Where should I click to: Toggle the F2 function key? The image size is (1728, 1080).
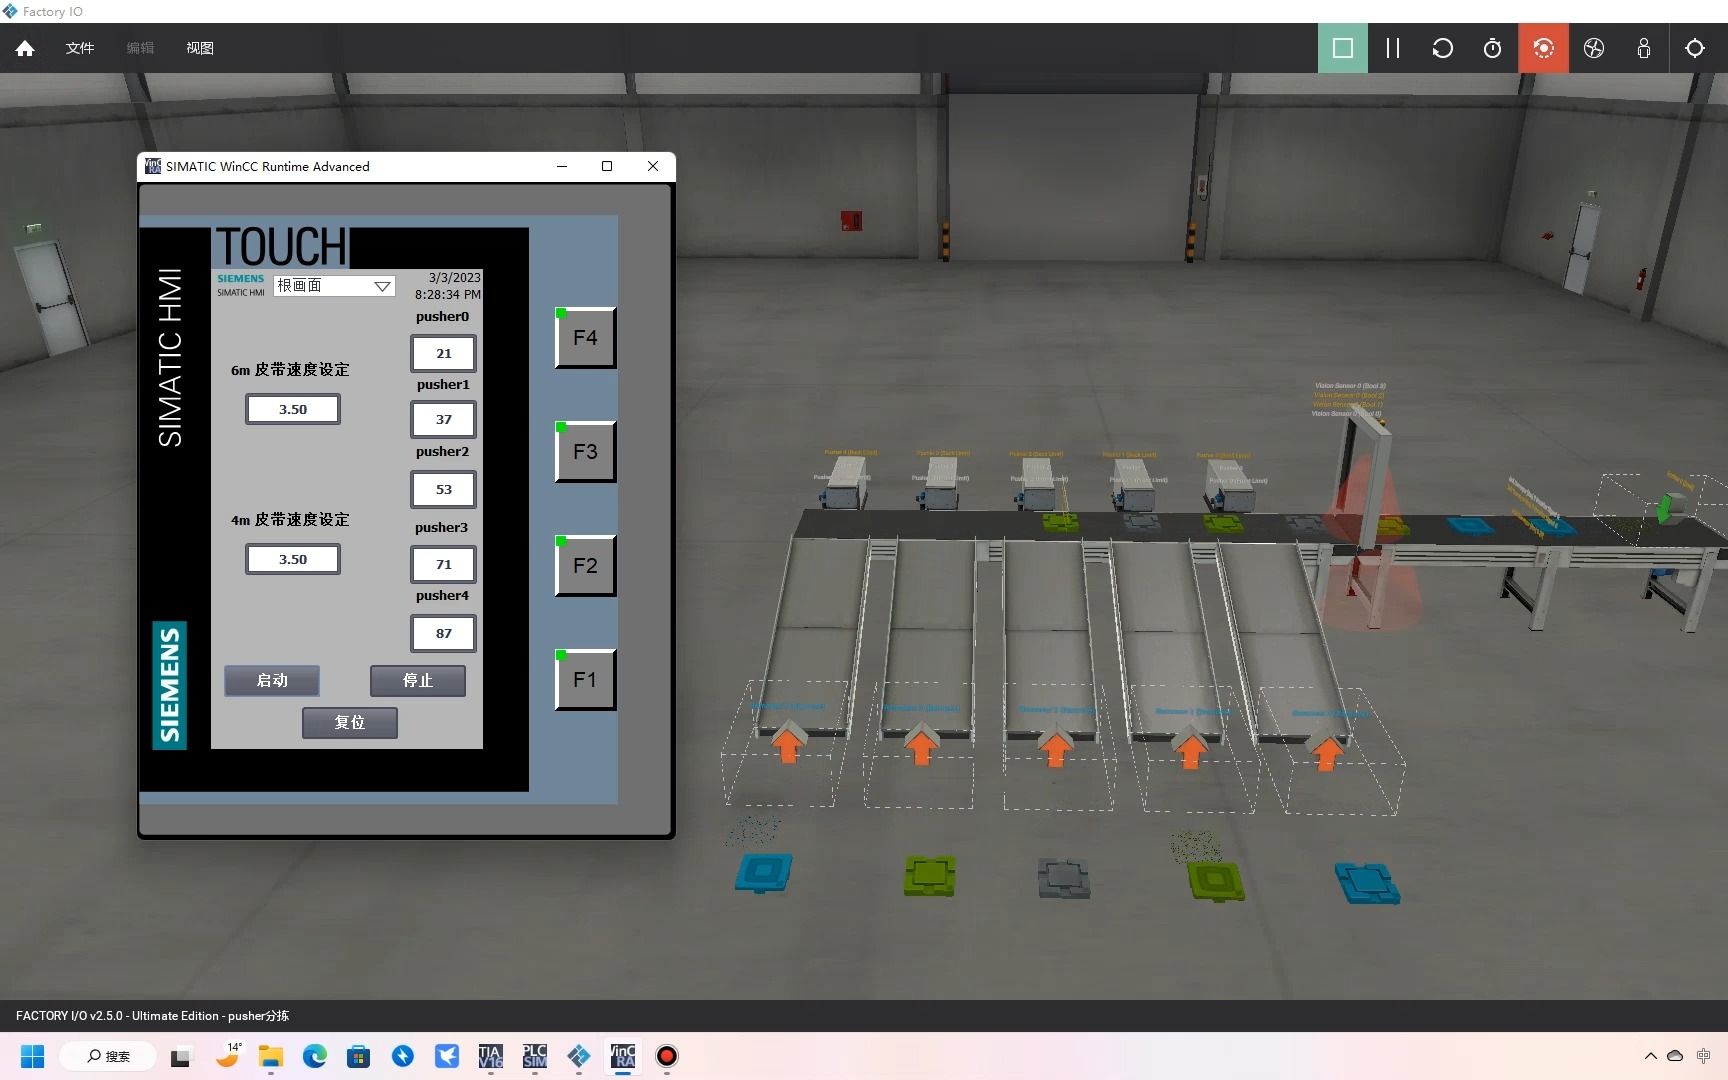[584, 565]
